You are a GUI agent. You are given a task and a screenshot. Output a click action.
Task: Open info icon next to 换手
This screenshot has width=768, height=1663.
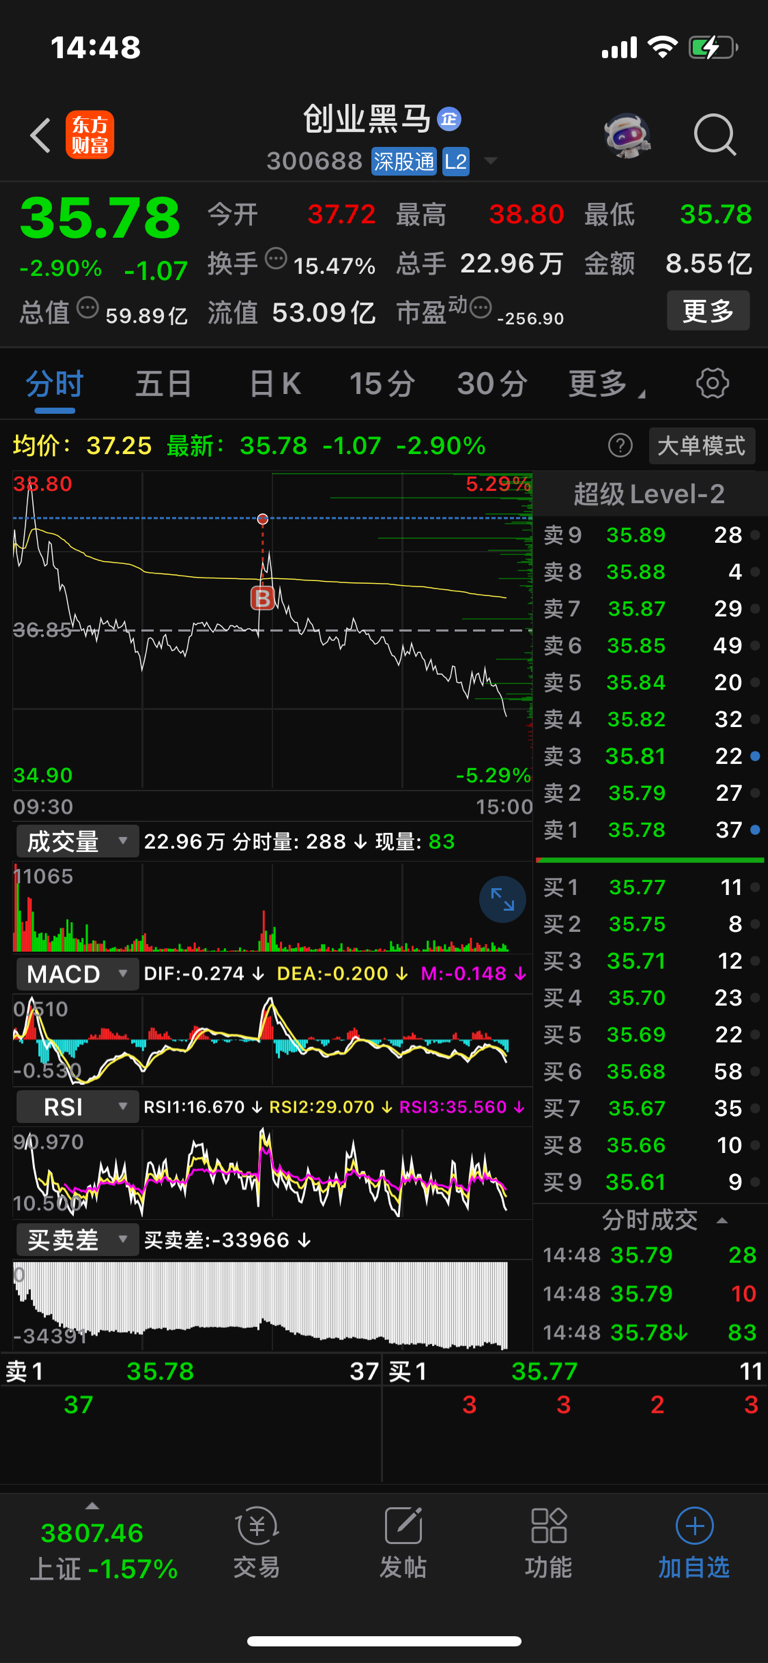(276, 260)
